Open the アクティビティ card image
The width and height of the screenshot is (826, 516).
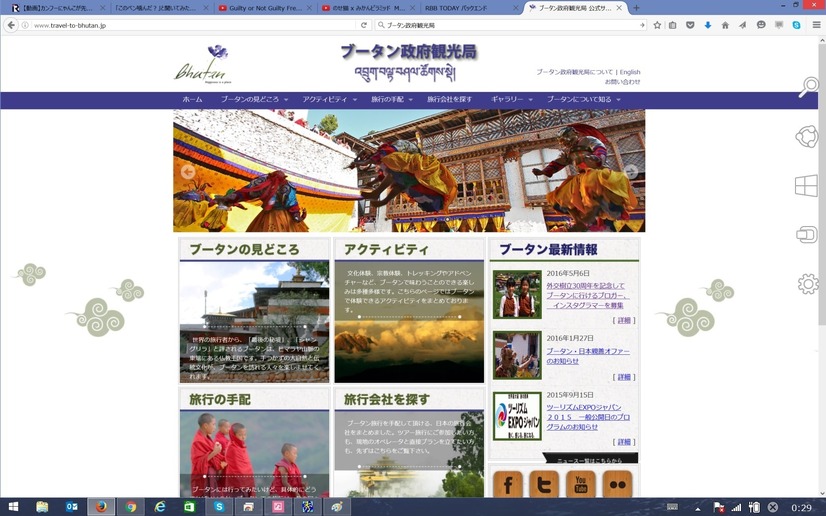[x=409, y=322]
